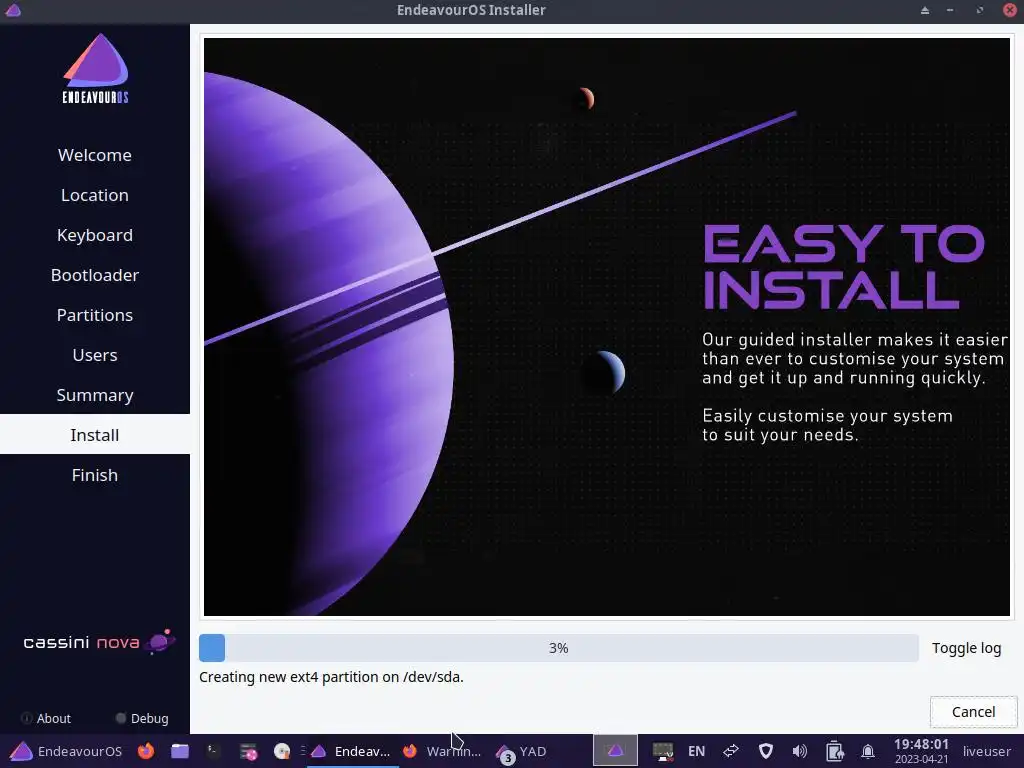The width and height of the screenshot is (1024, 768).
Task: Click the clock showing 19:48:01
Action: pos(921,751)
